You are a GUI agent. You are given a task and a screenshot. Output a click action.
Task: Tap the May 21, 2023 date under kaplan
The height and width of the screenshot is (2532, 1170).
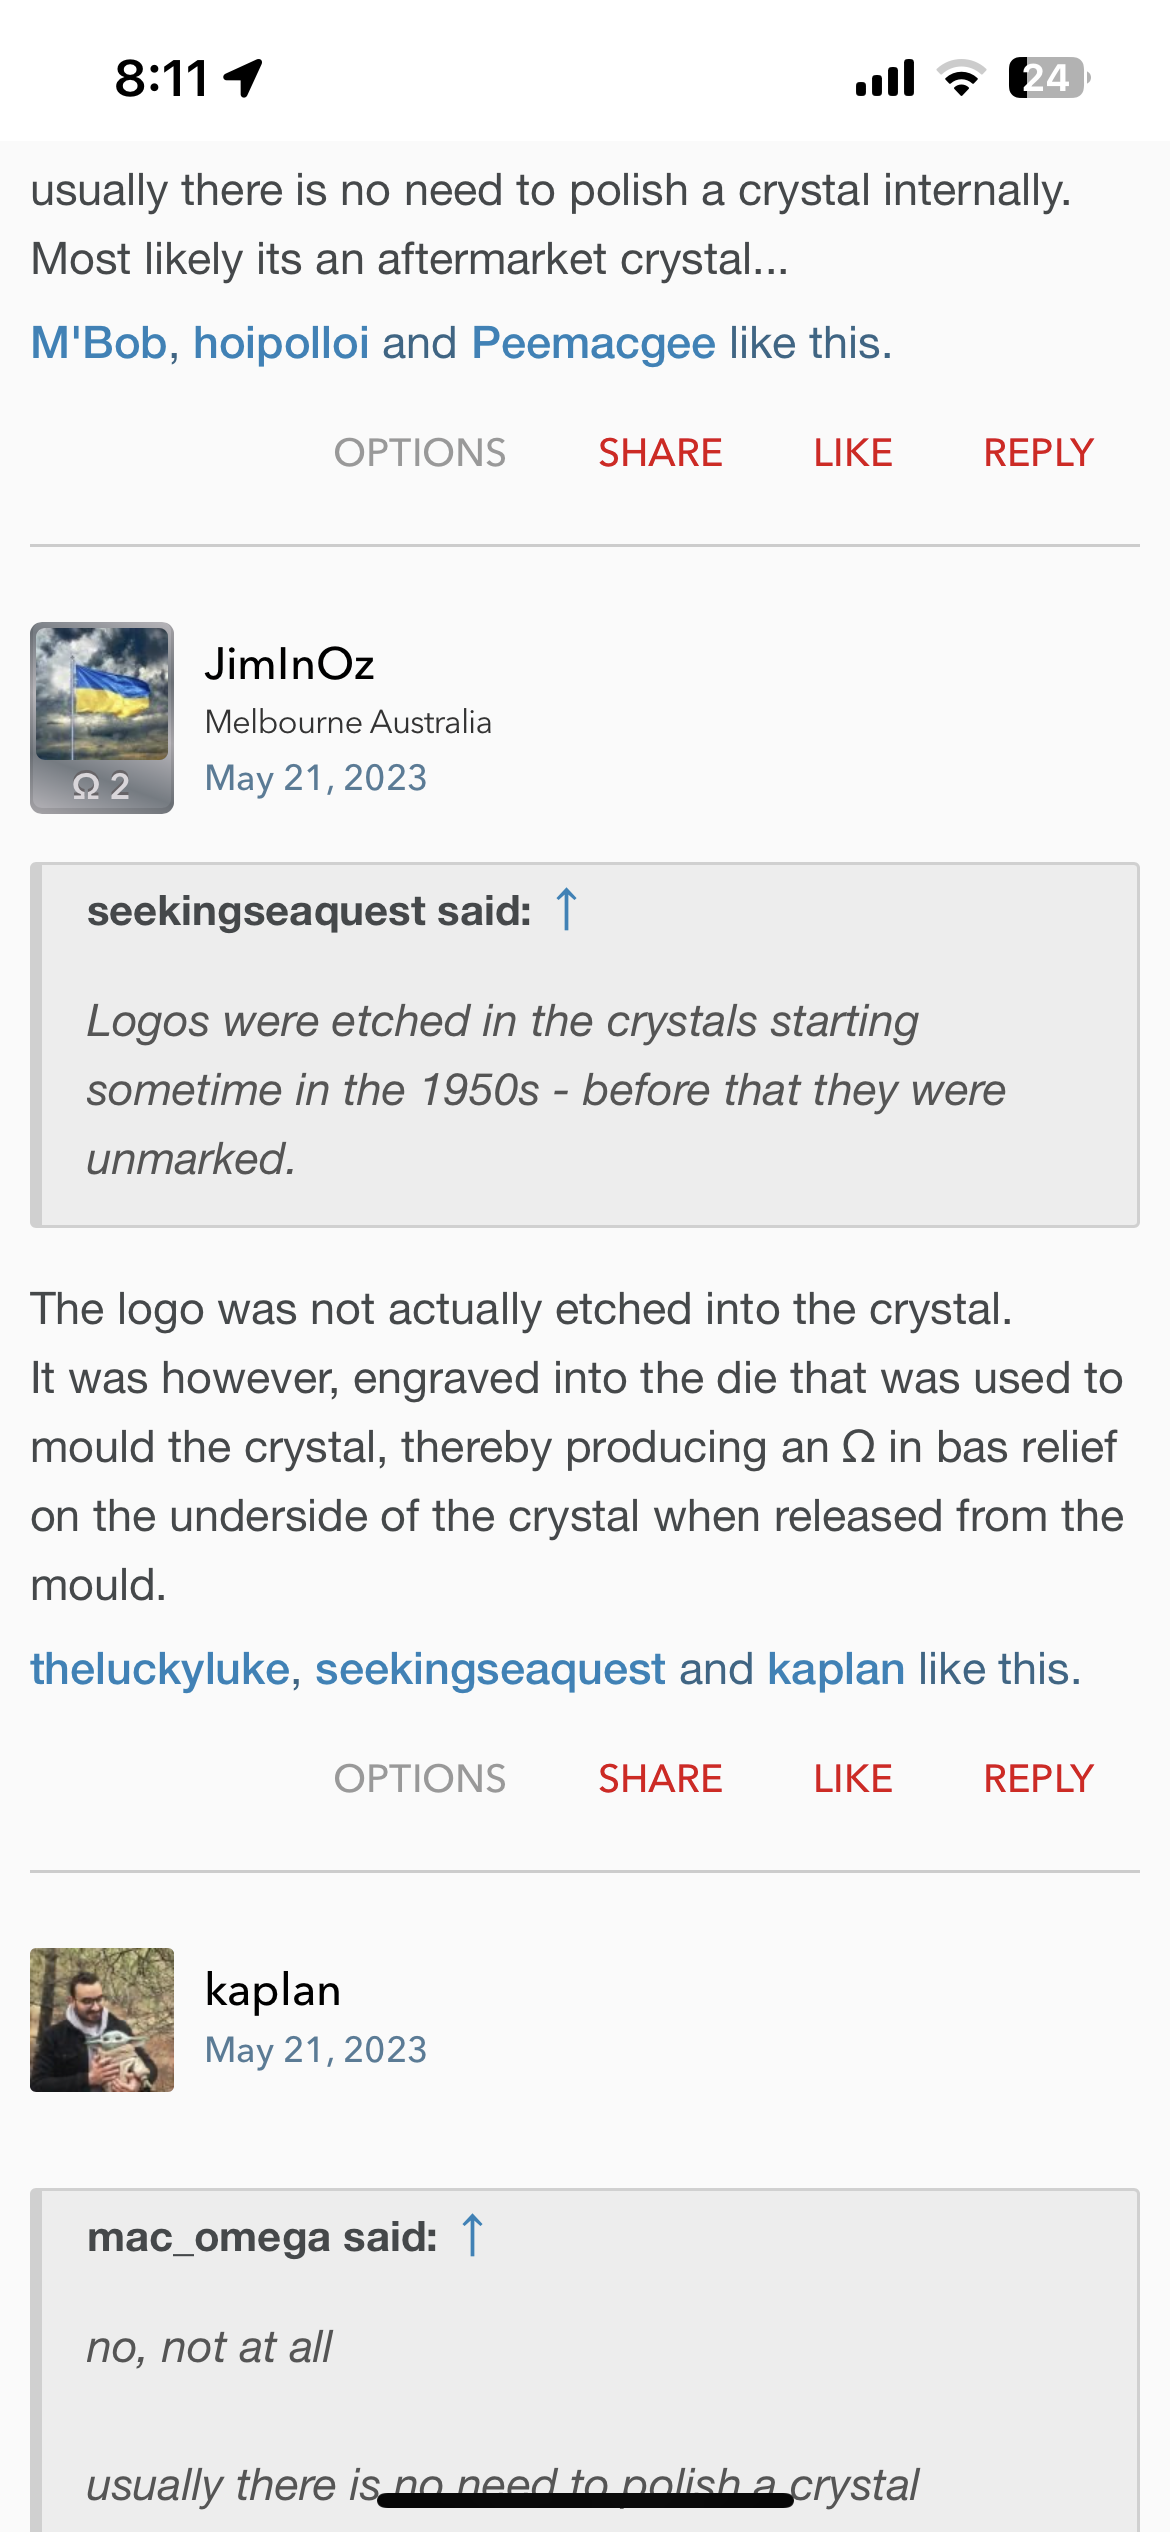(315, 2050)
